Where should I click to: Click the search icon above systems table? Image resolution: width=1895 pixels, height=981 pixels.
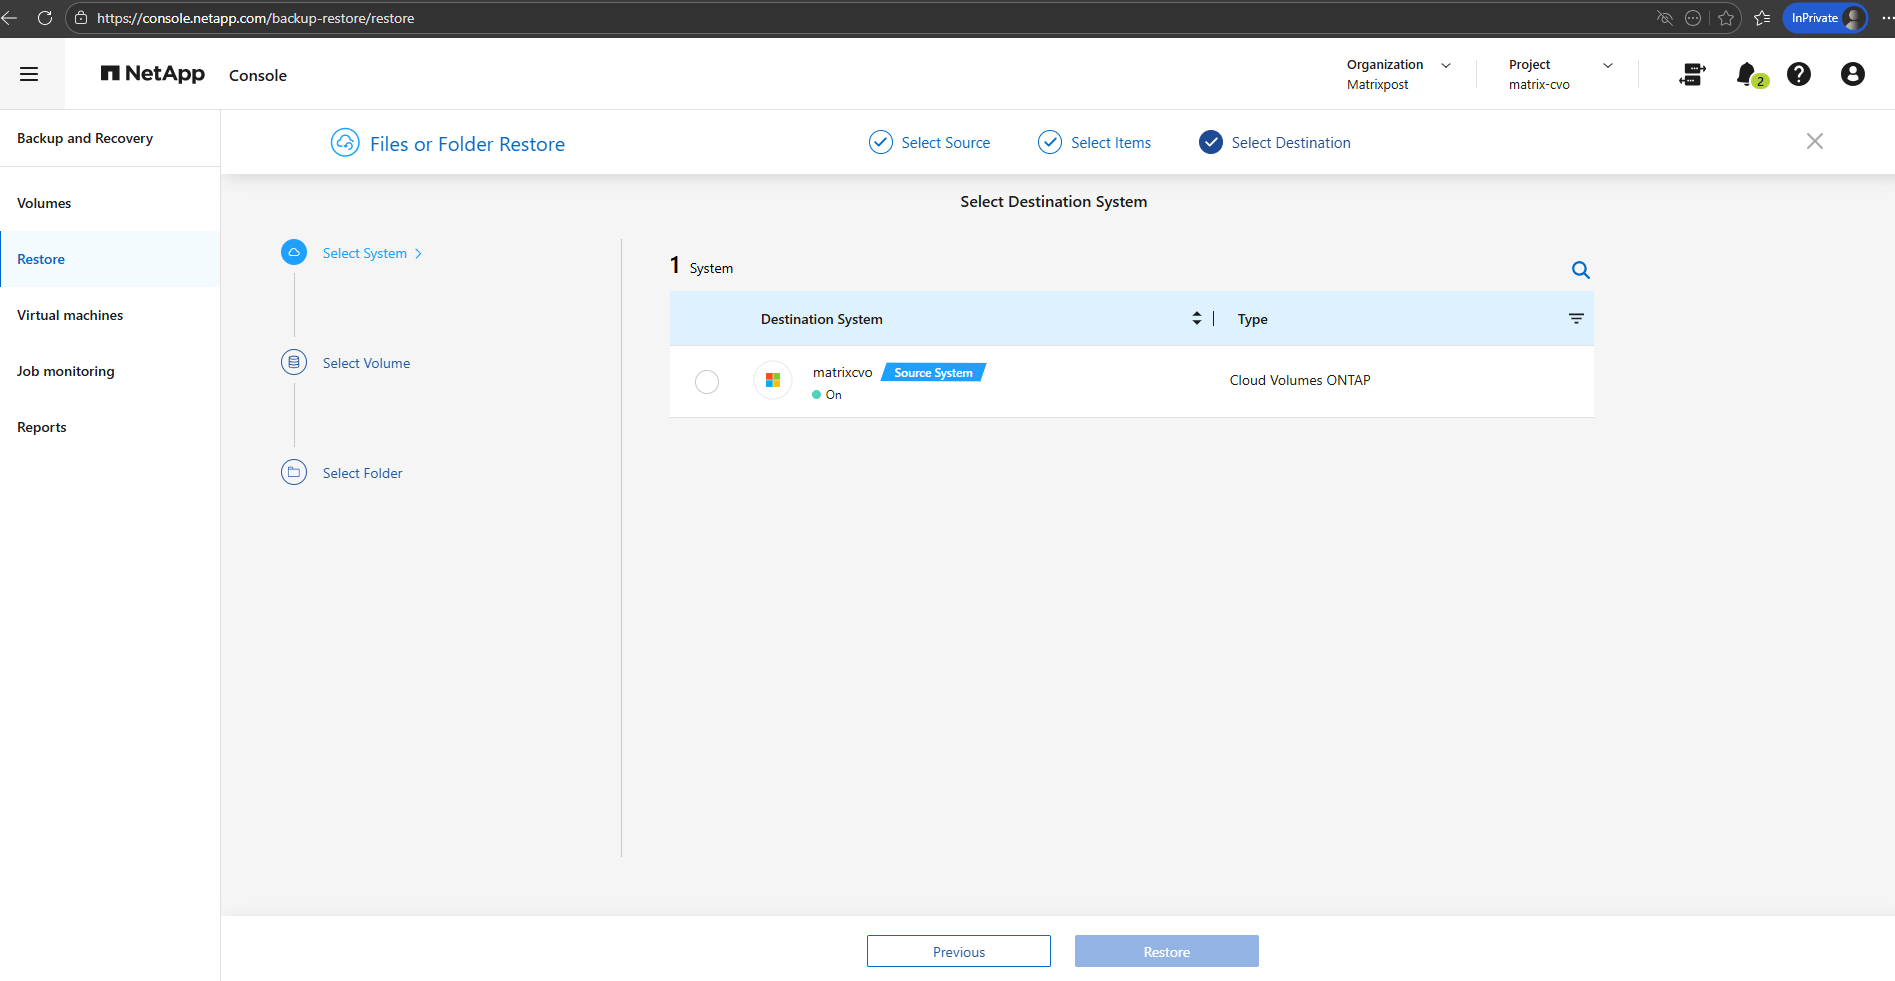click(1580, 270)
